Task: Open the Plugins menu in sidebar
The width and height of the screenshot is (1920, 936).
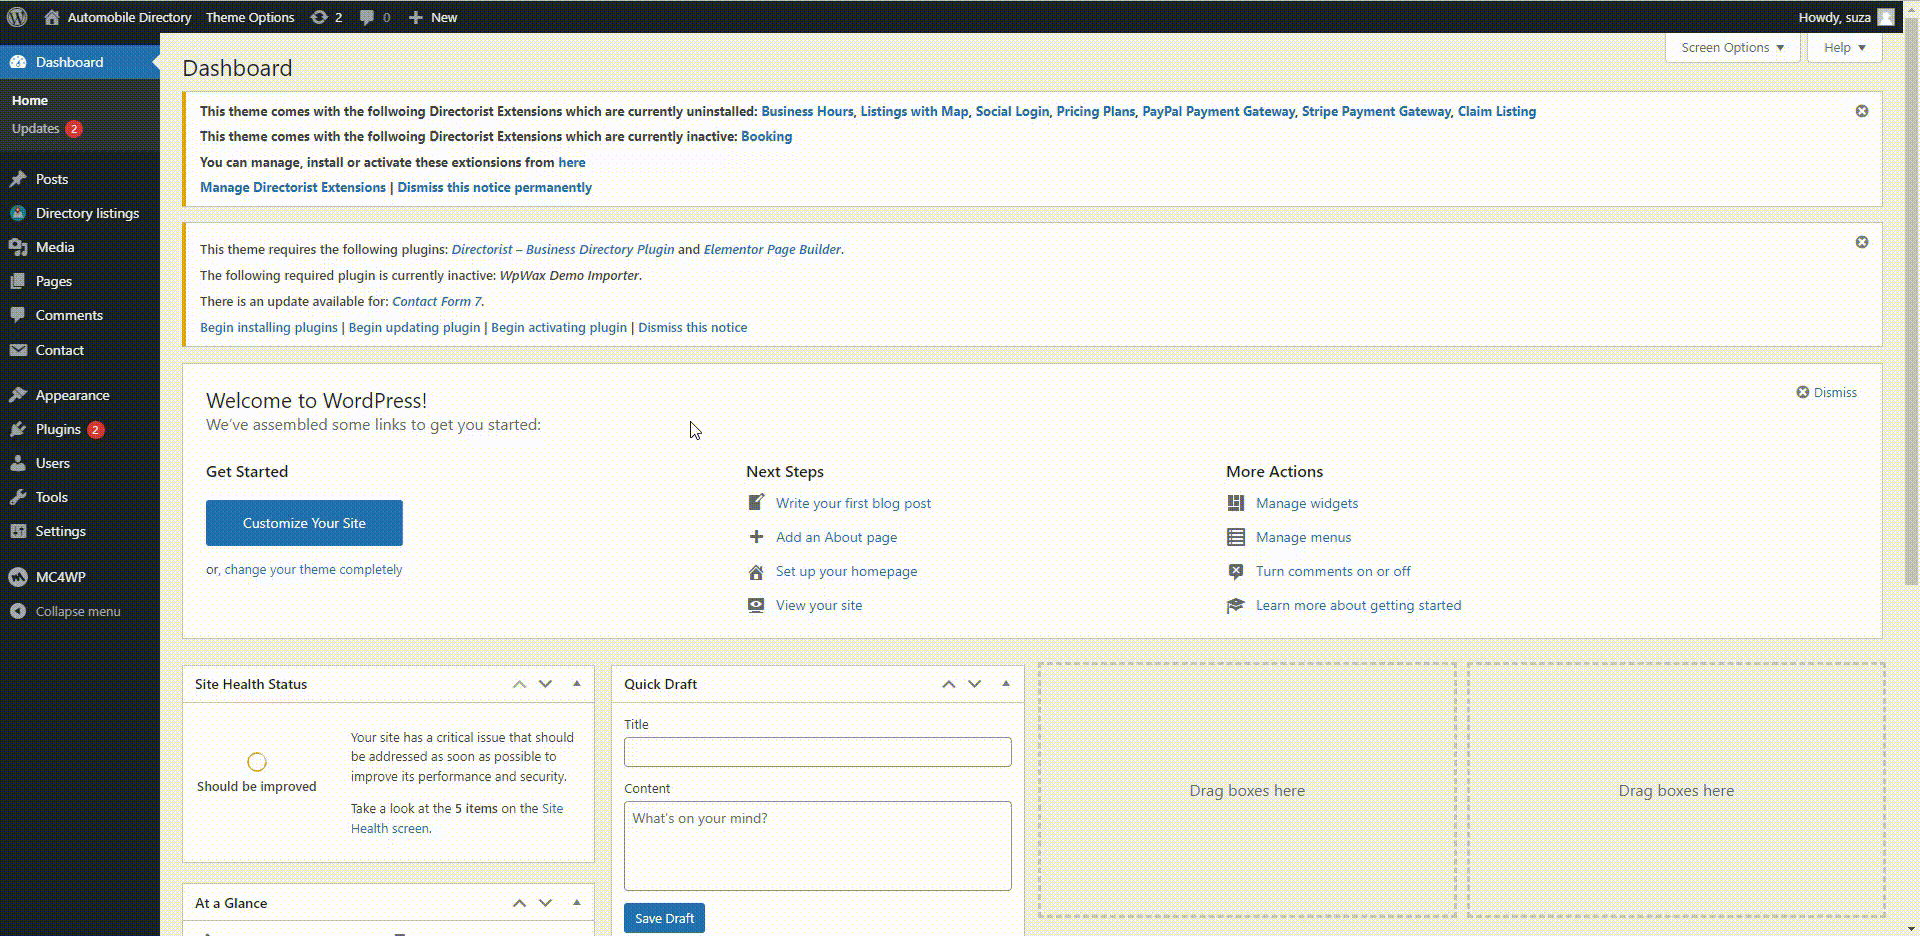Action: point(58,429)
